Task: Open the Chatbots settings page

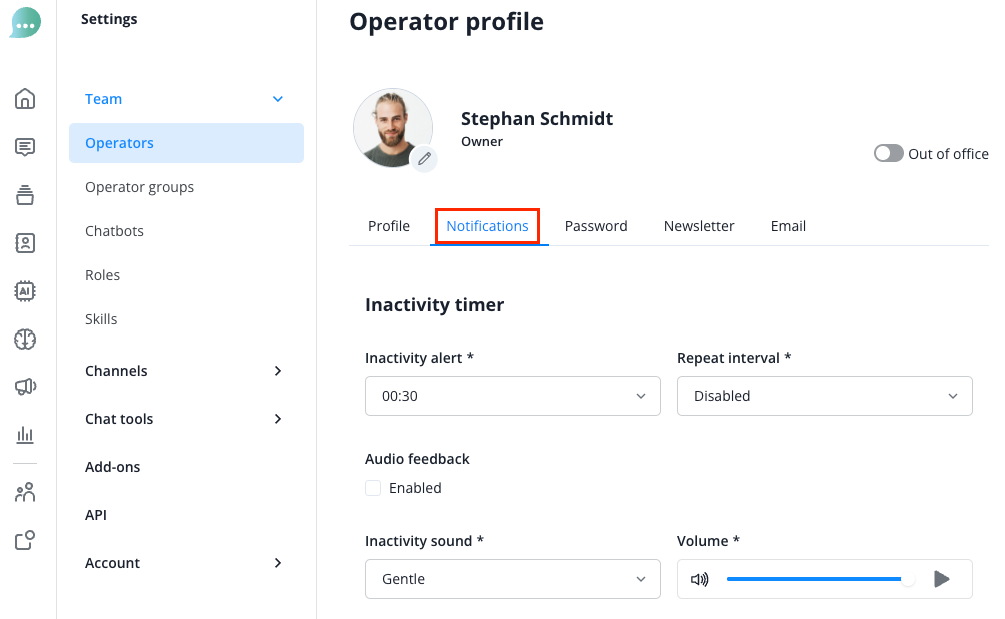Action: [114, 231]
